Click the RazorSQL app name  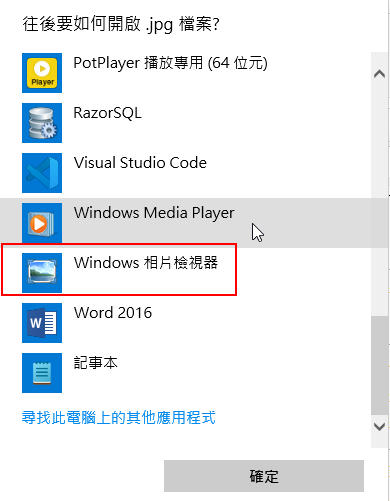tap(107, 113)
